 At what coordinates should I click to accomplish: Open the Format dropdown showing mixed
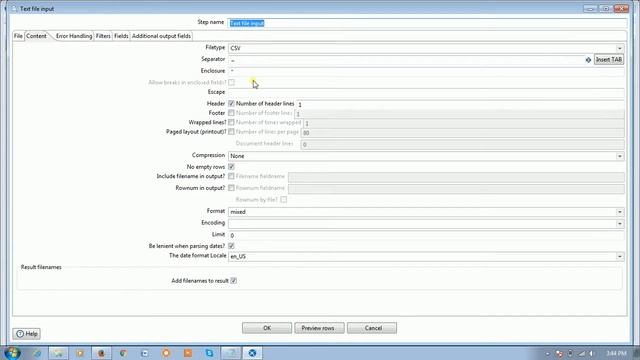(x=620, y=212)
